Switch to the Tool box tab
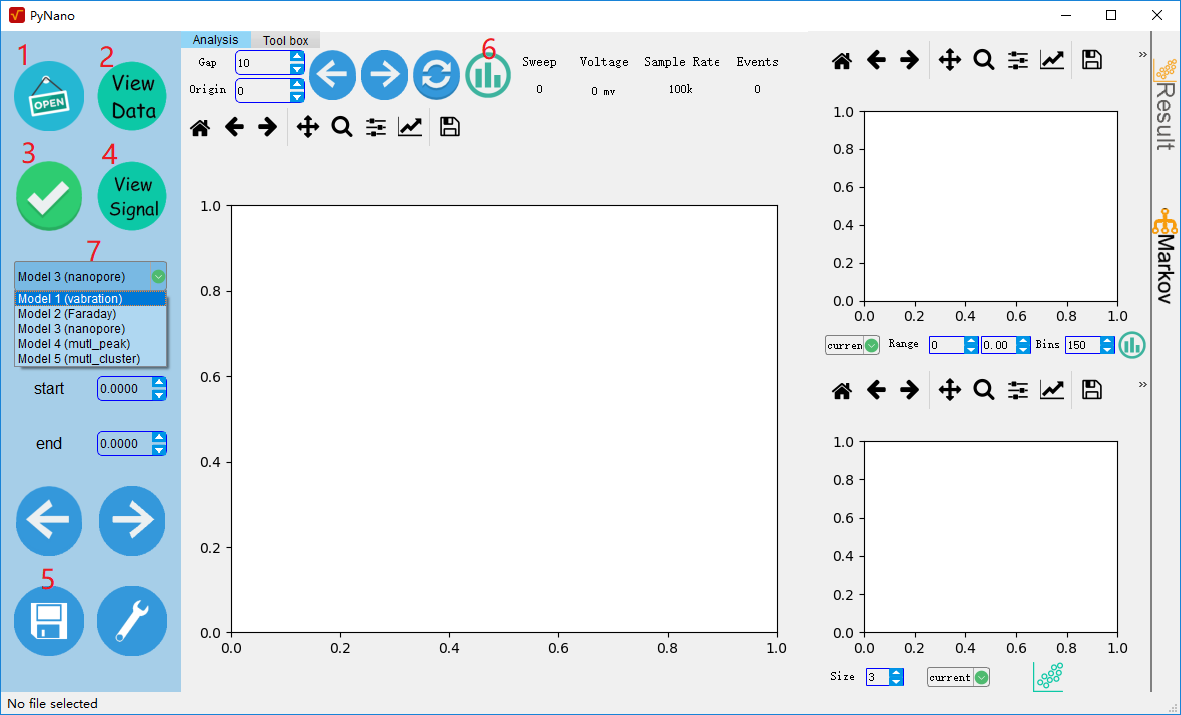1181x715 pixels. tap(285, 41)
